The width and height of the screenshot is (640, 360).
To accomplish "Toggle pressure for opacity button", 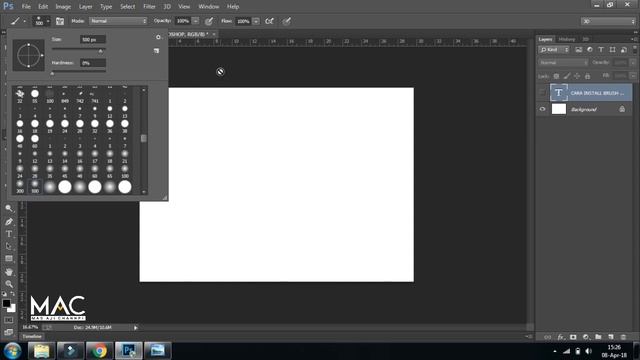I will point(209,21).
